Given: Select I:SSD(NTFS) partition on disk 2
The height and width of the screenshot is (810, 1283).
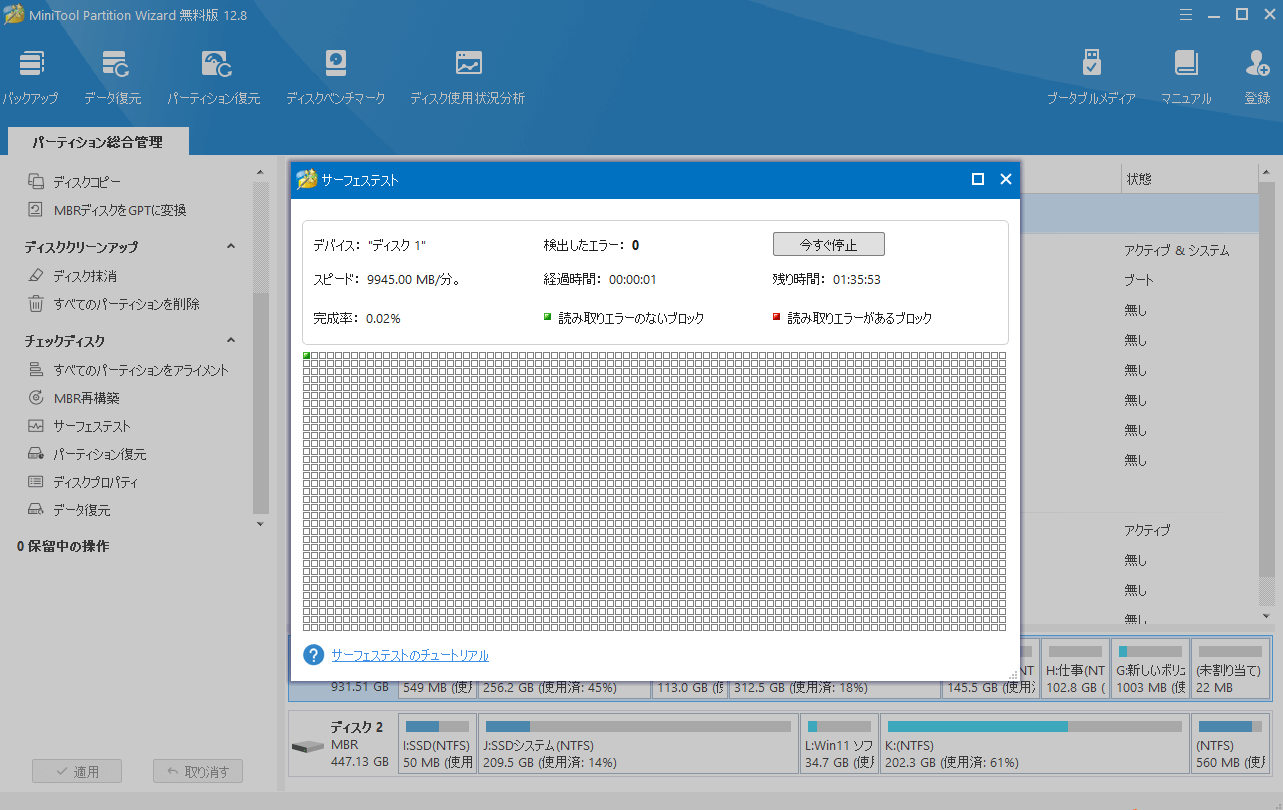Looking at the screenshot, I should 437,742.
